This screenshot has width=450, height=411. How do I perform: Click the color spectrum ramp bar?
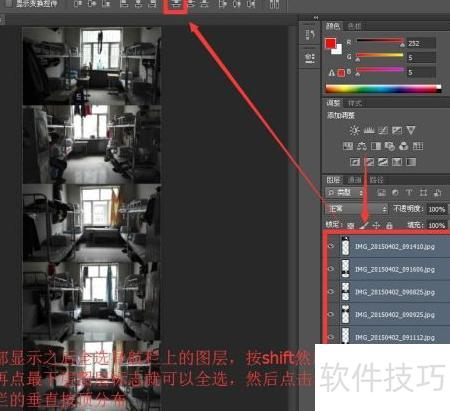383,89
